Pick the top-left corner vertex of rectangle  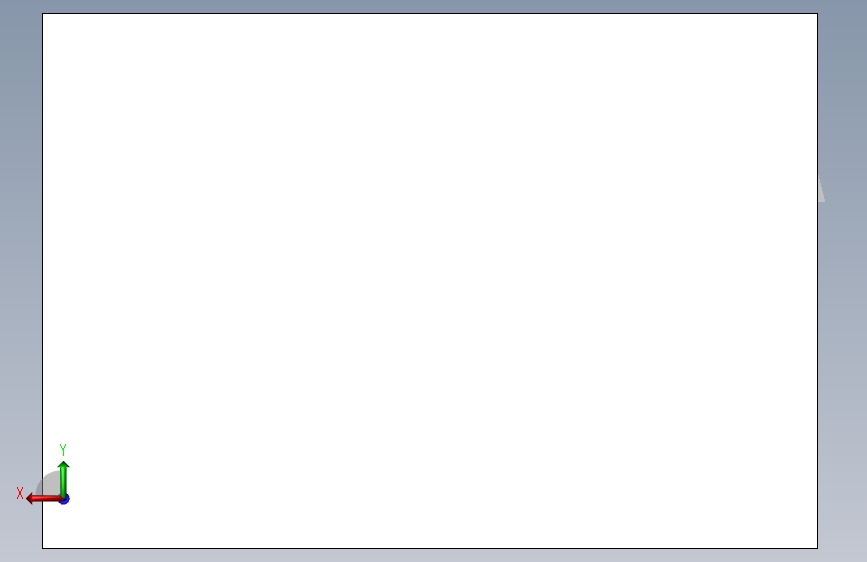tap(43, 13)
